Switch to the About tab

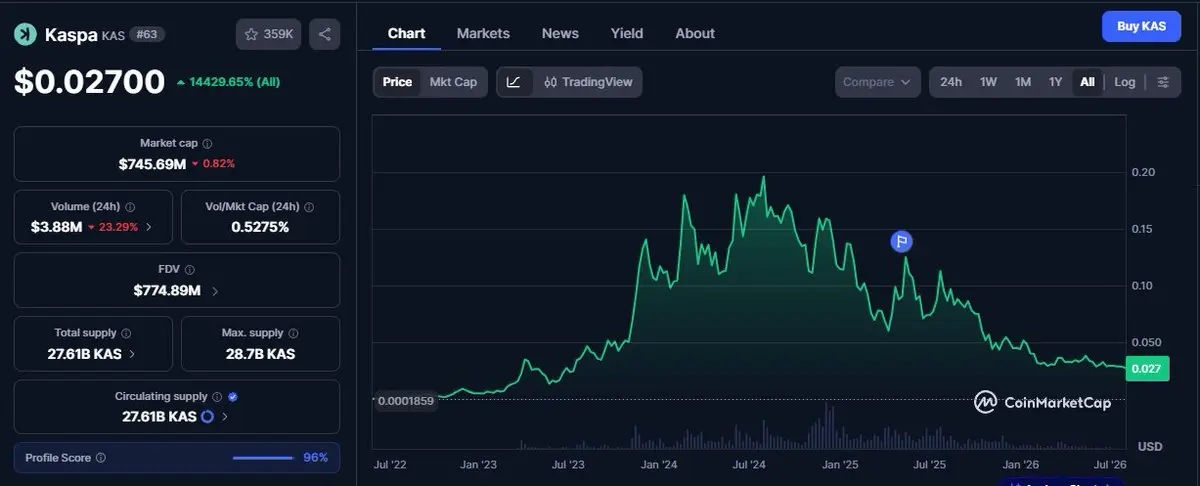695,33
